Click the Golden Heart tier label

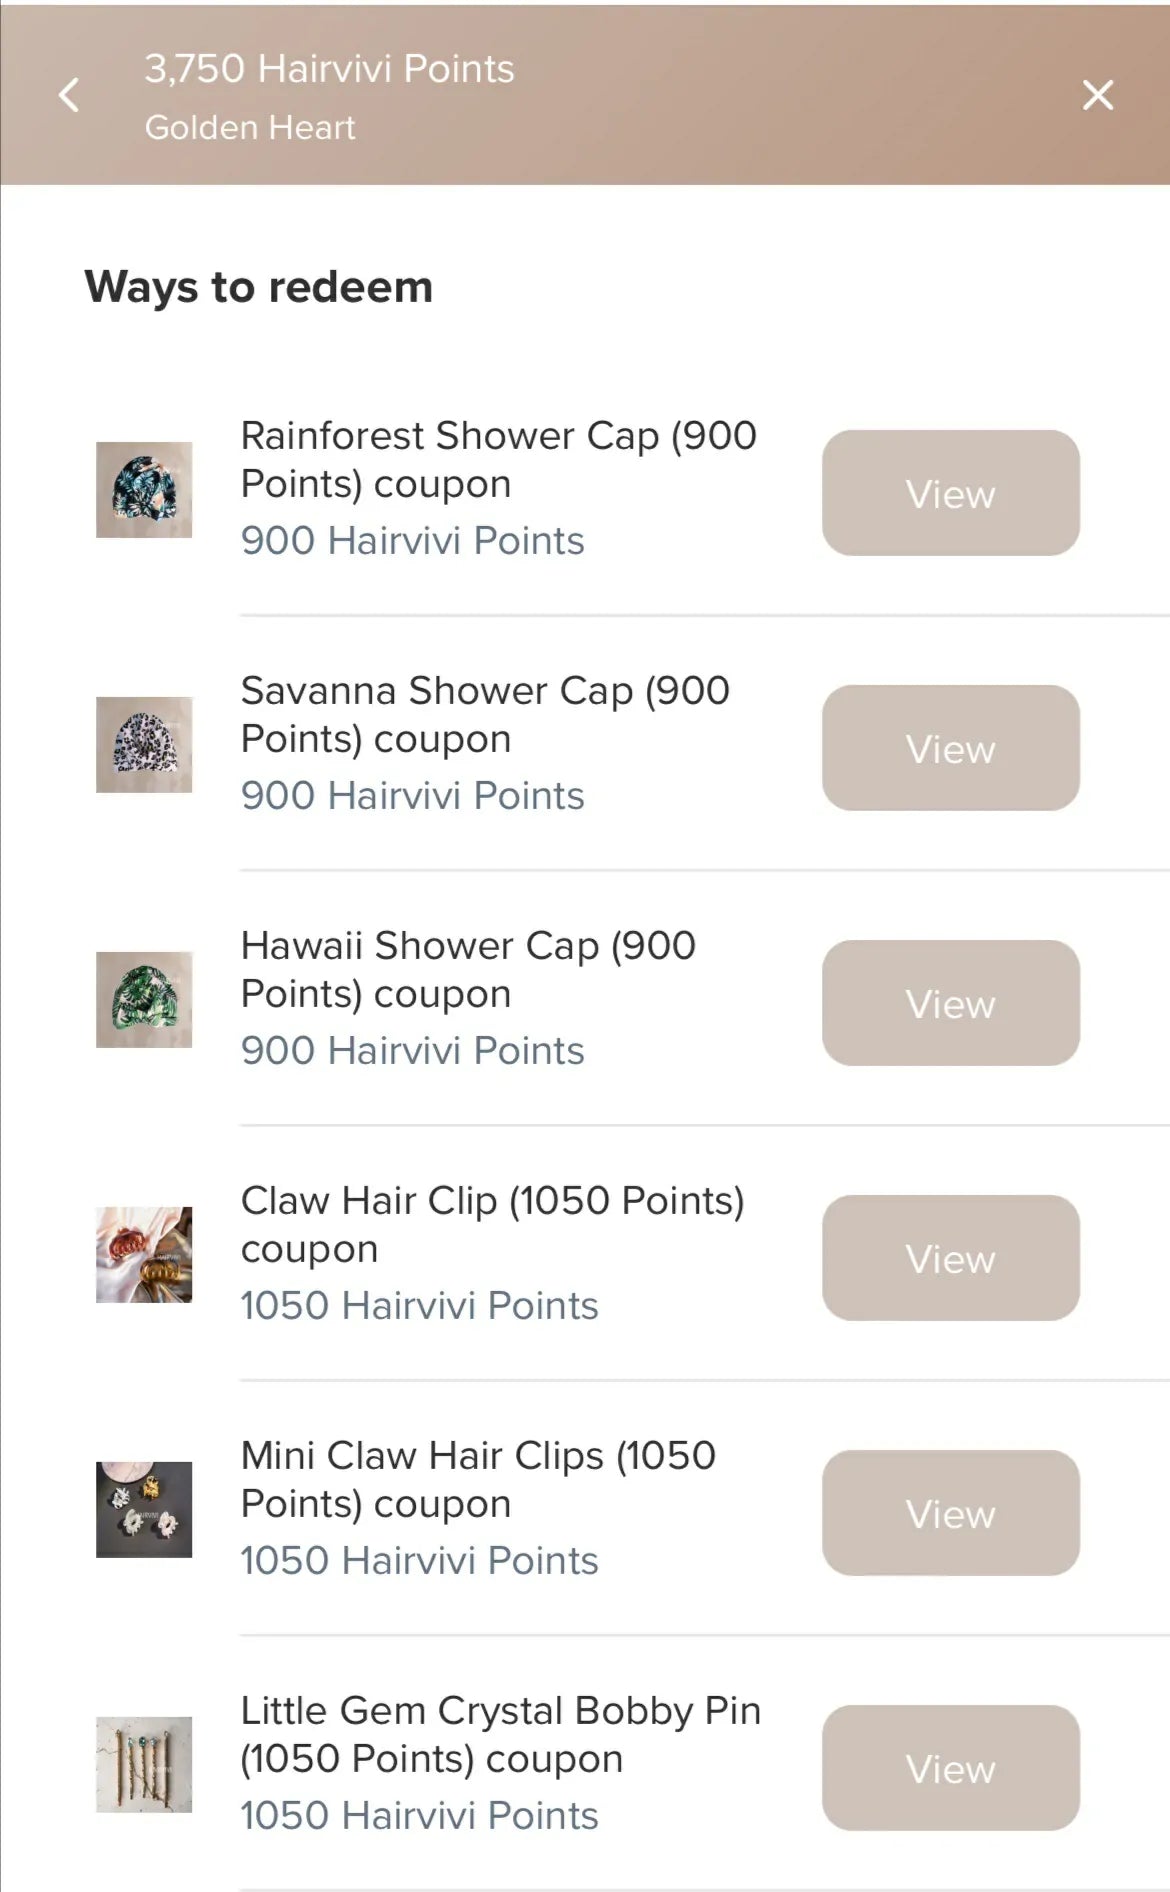pos(250,127)
